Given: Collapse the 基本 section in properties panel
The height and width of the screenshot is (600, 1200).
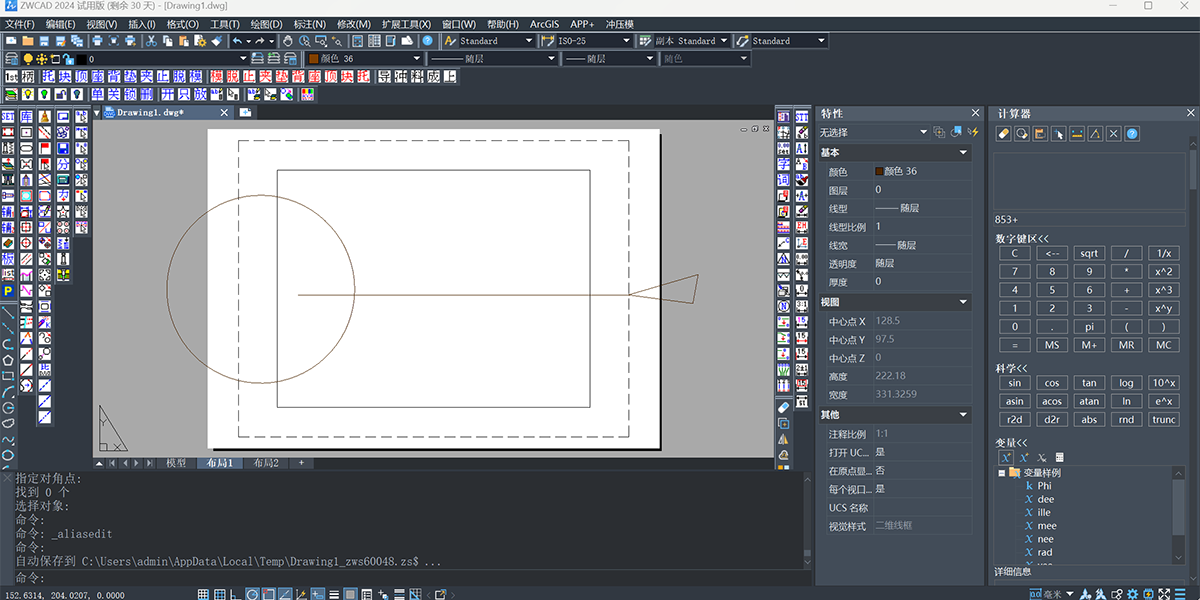Looking at the screenshot, I should coord(963,153).
